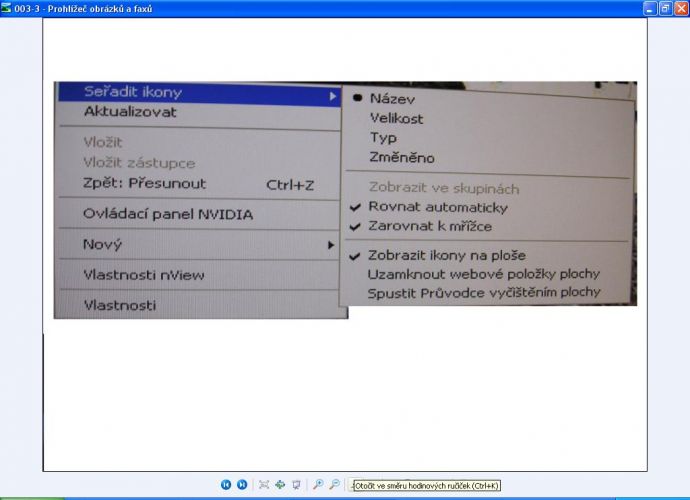The image size is (690, 500).
Task: Zoom out using the magnifier minus icon
Action: (x=334, y=485)
